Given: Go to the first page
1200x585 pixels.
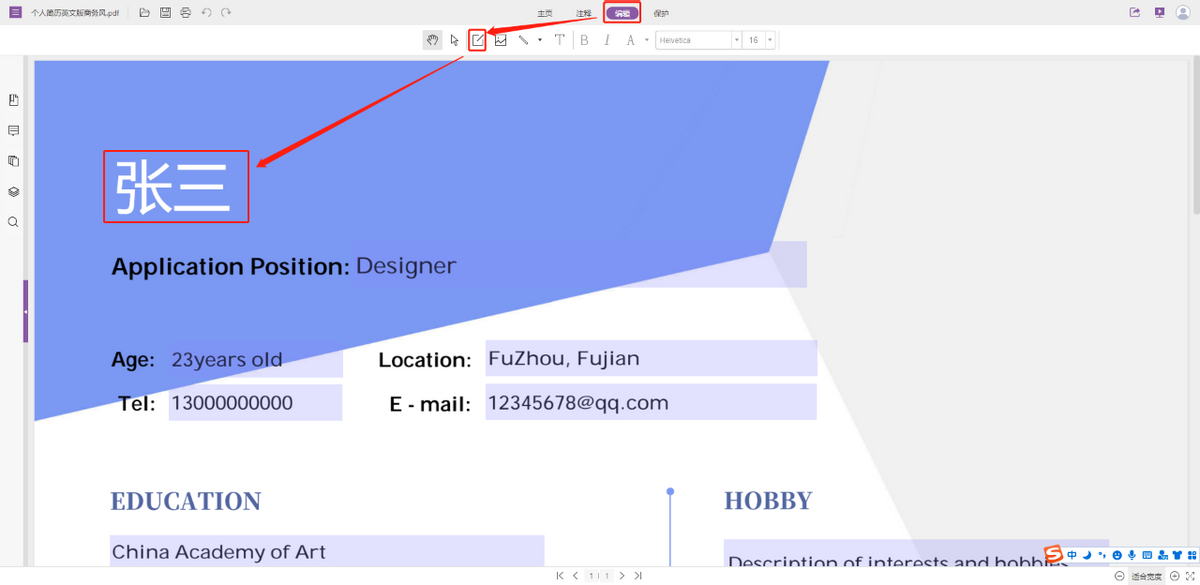Looking at the screenshot, I should click(x=560, y=576).
